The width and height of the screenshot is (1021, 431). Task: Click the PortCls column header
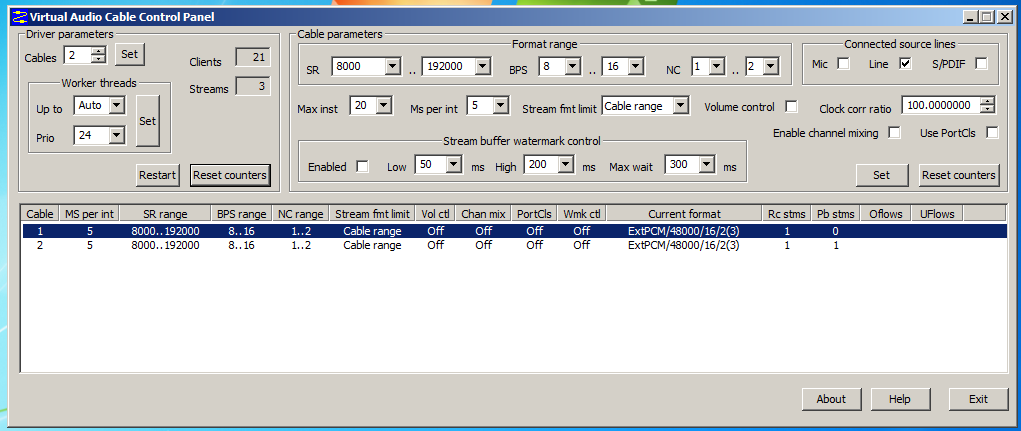pos(534,214)
